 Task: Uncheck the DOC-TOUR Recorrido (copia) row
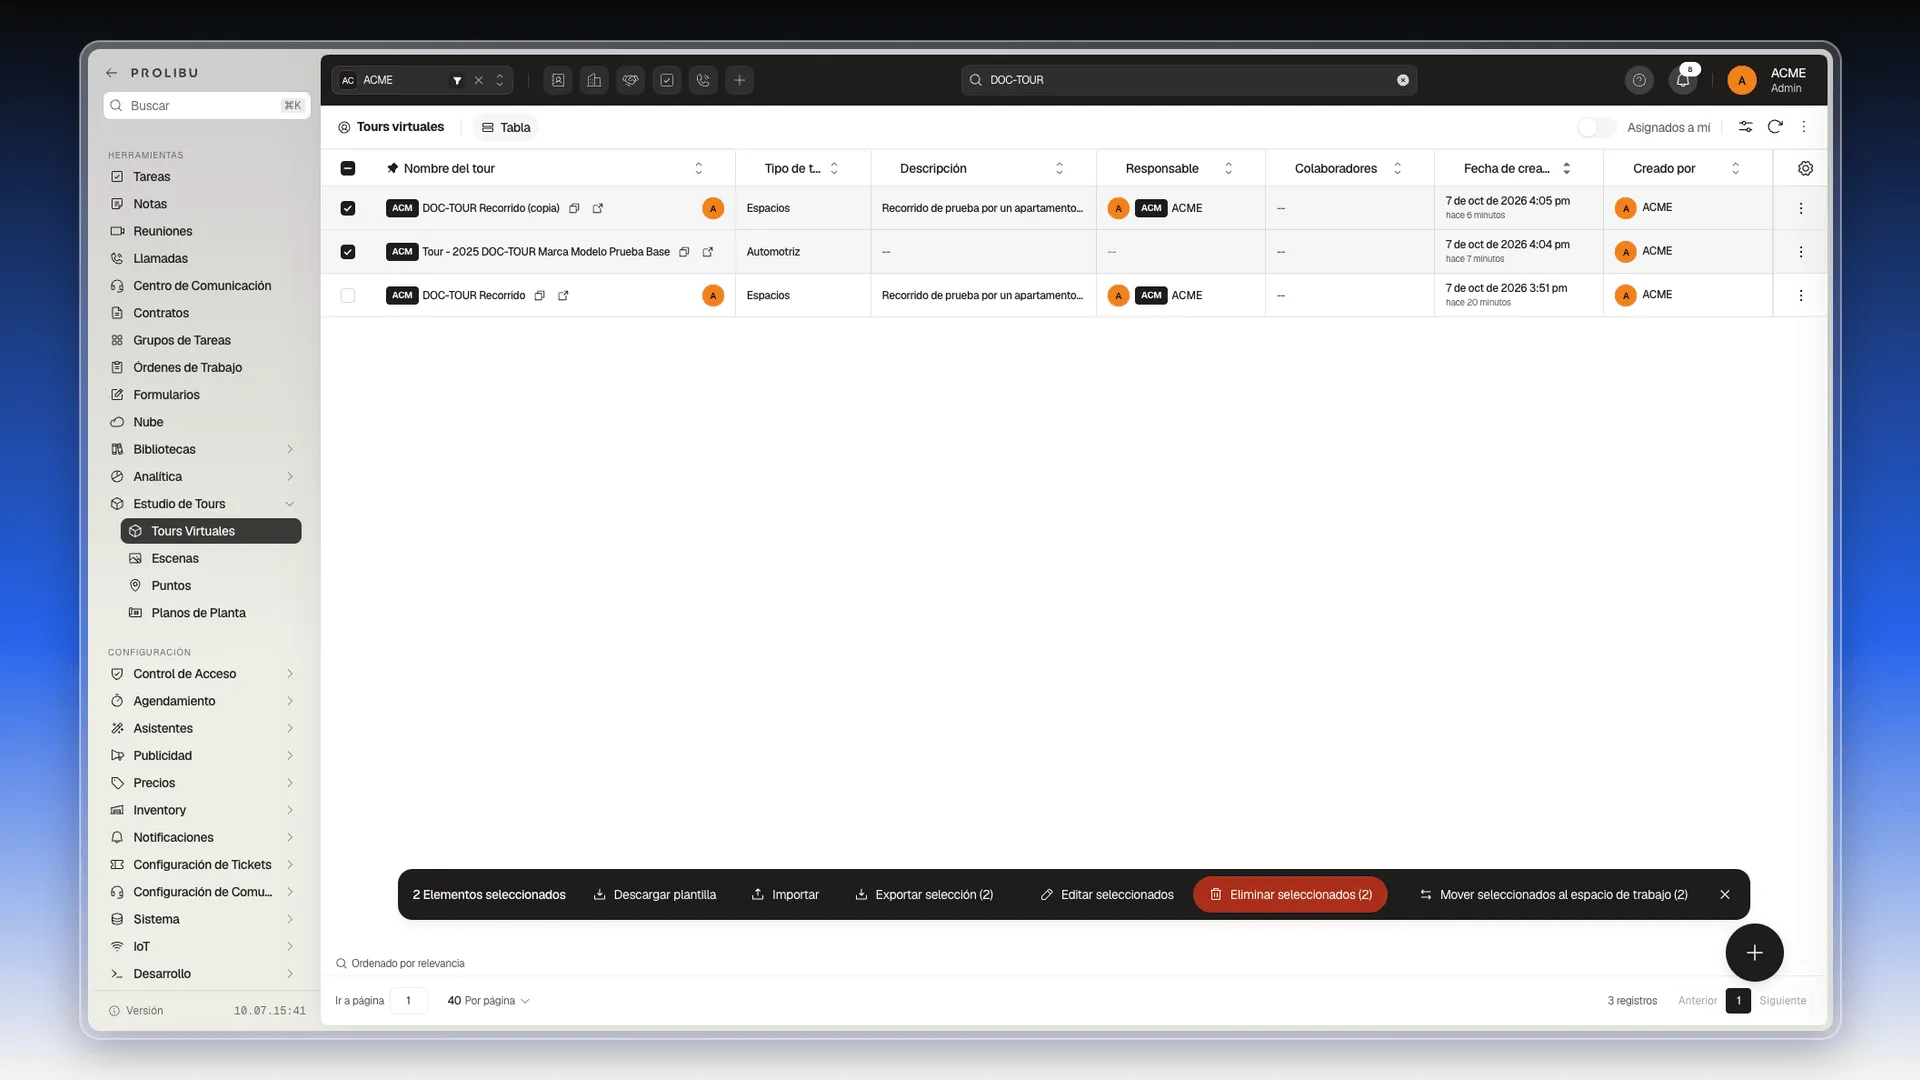coord(348,208)
